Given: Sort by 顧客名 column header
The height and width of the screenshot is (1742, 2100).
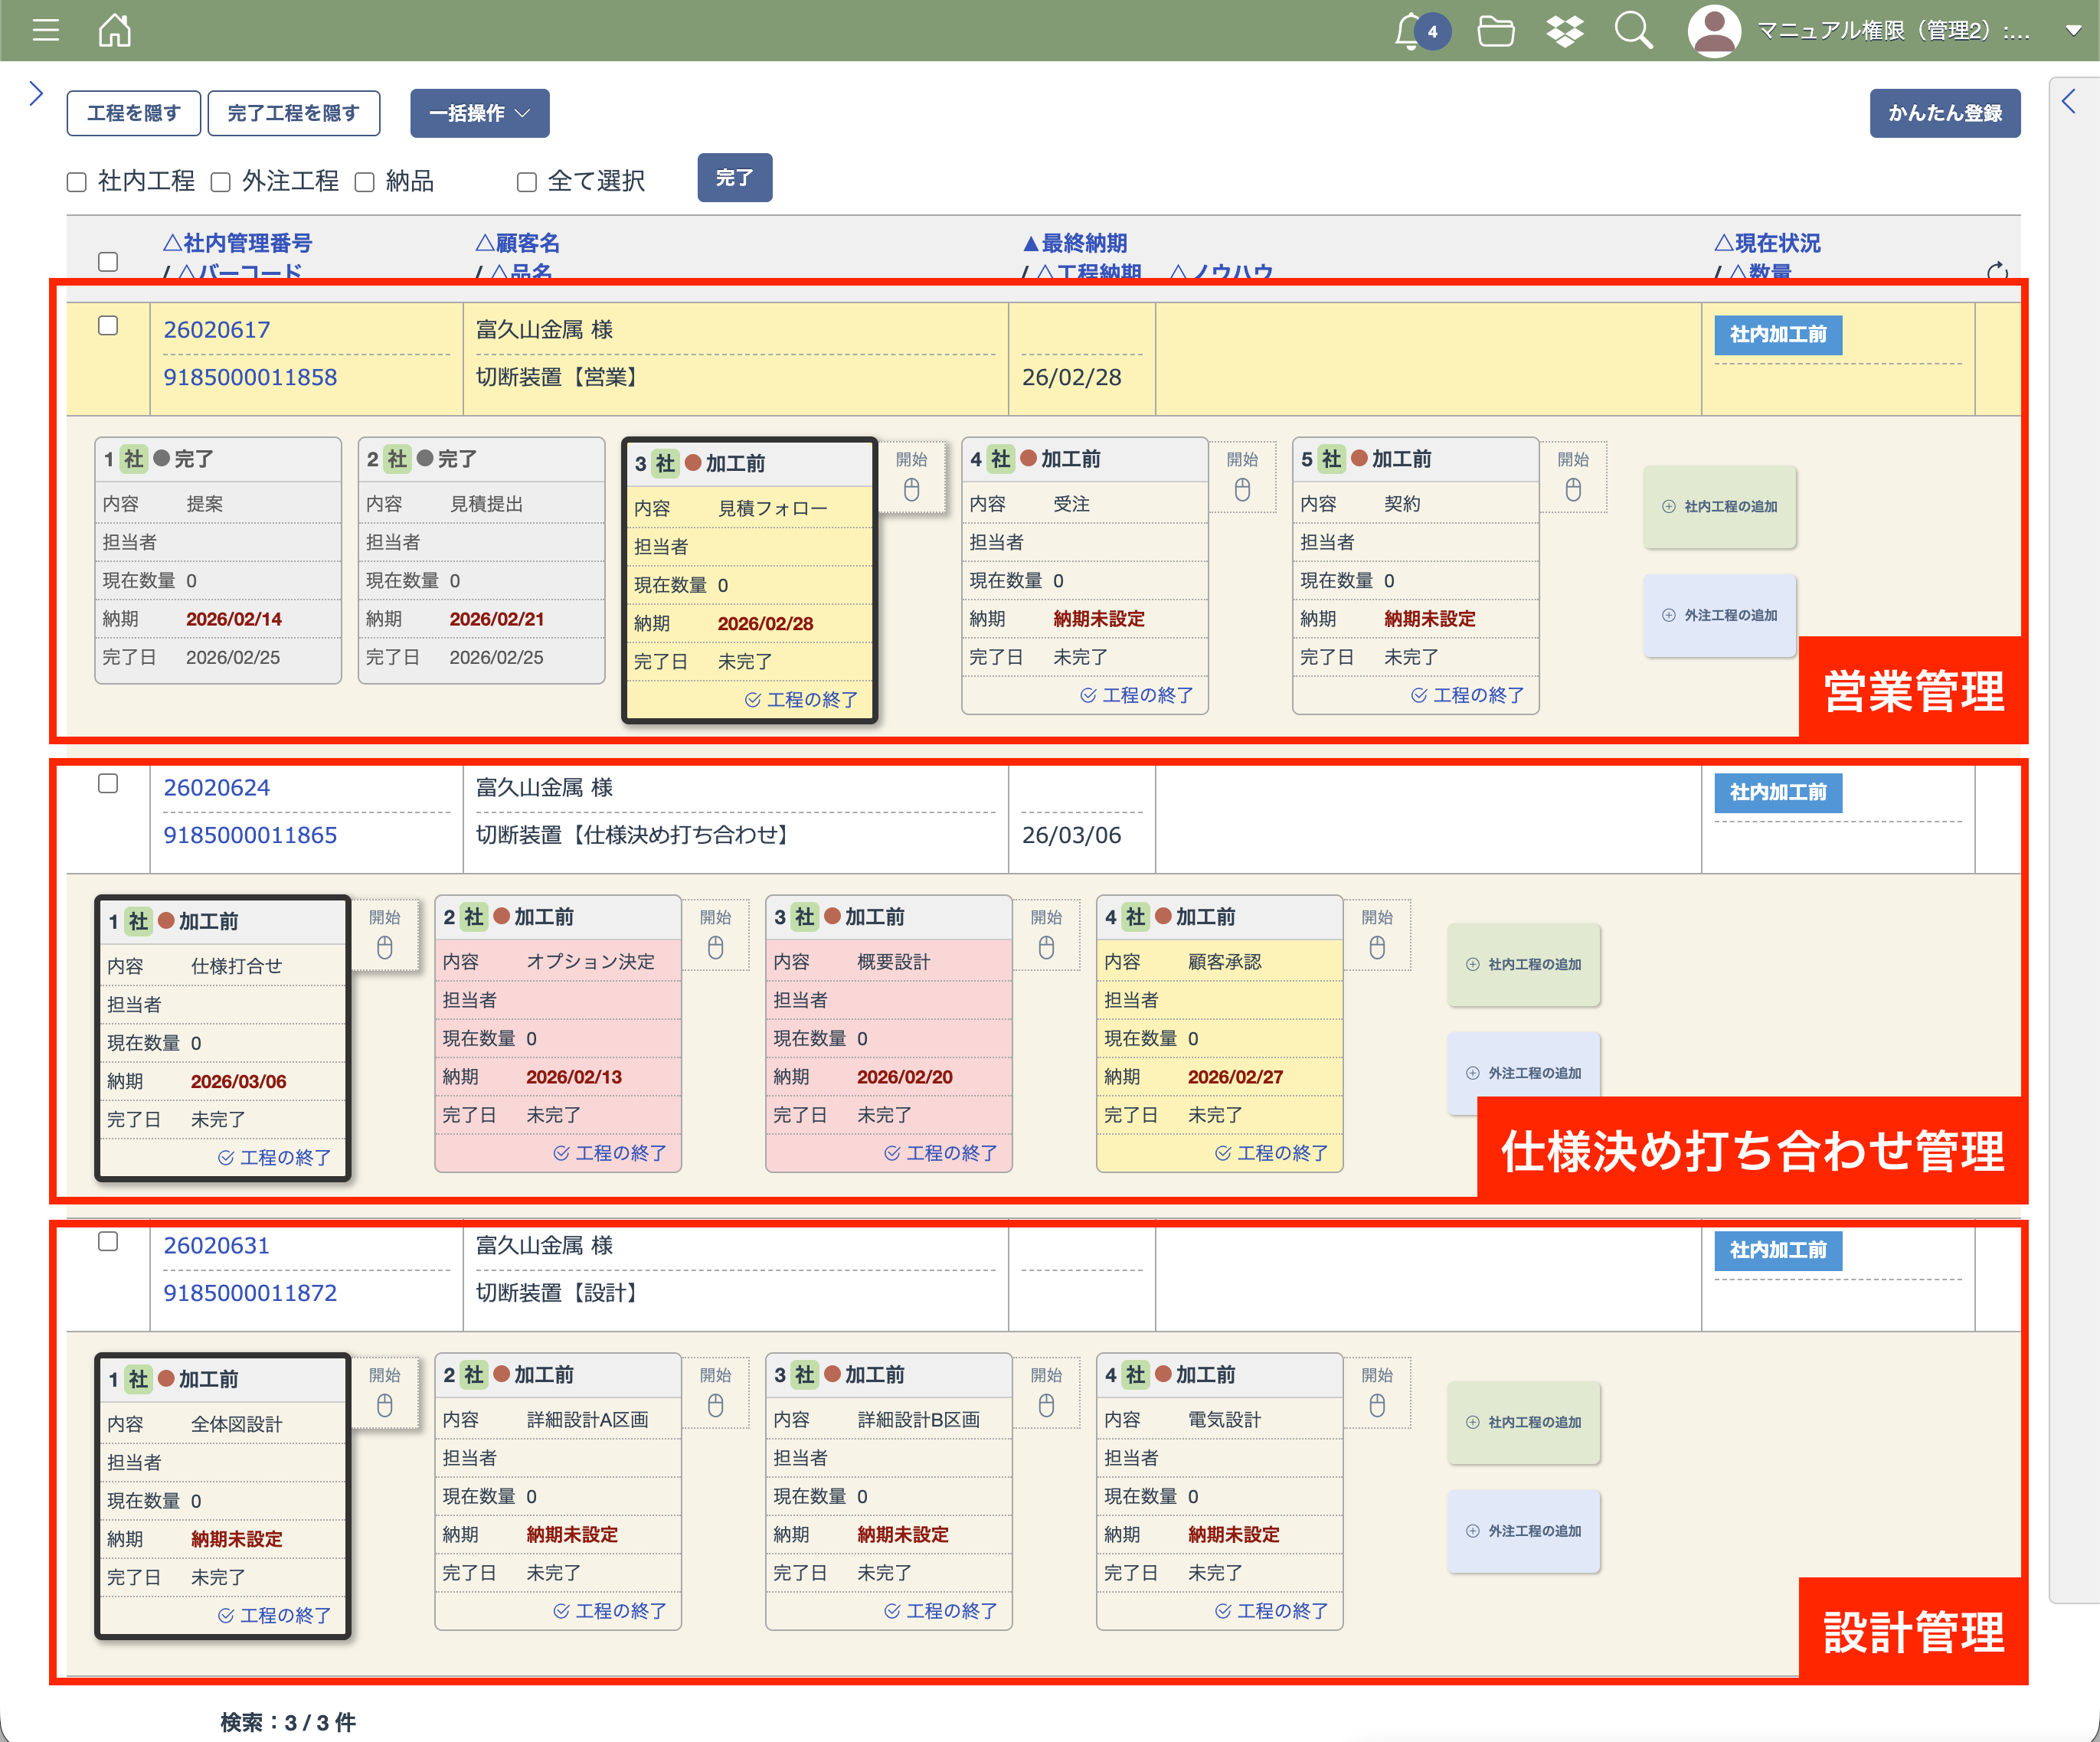Looking at the screenshot, I should (x=517, y=243).
